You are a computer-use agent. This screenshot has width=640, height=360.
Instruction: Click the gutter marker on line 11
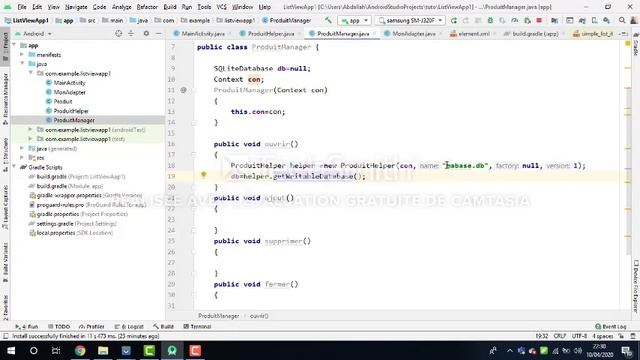pos(184,90)
